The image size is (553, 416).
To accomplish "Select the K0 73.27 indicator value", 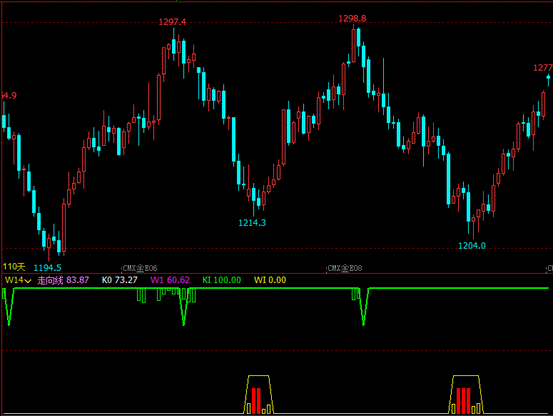I will [120, 280].
